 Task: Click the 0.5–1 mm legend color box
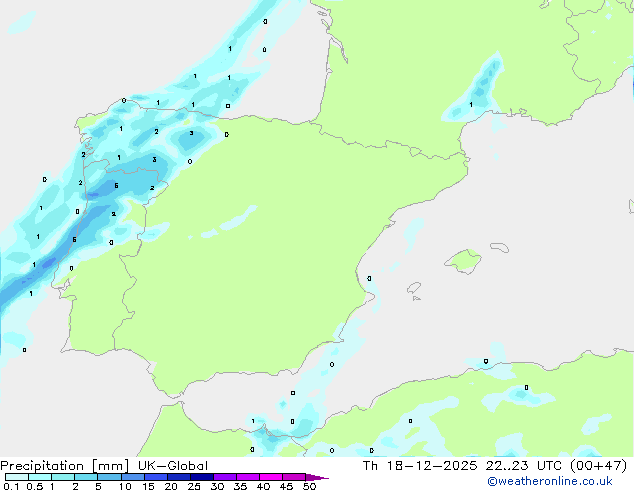point(40,477)
